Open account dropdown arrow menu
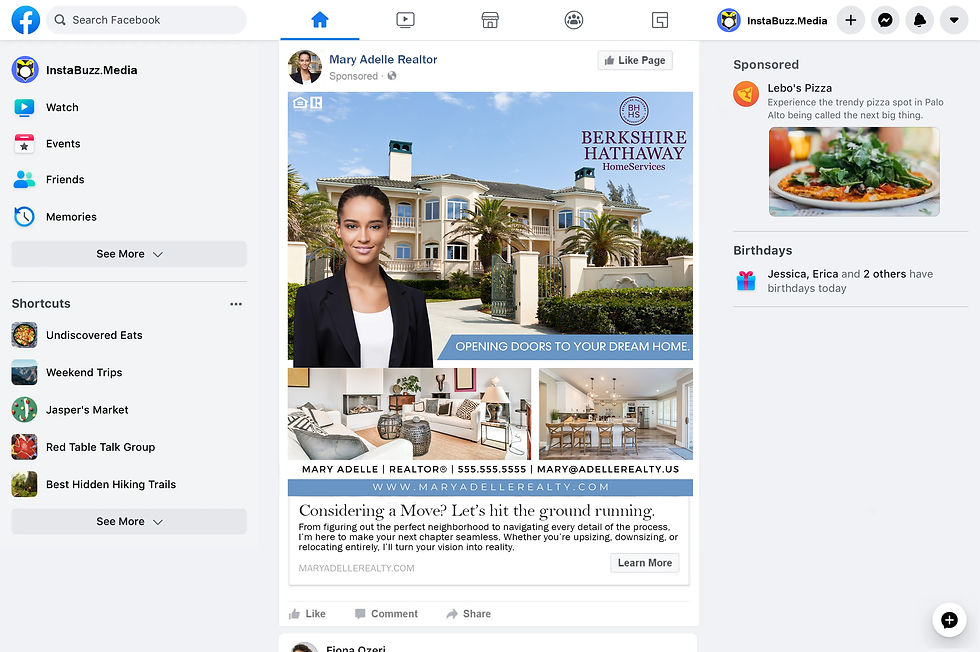 (954, 20)
